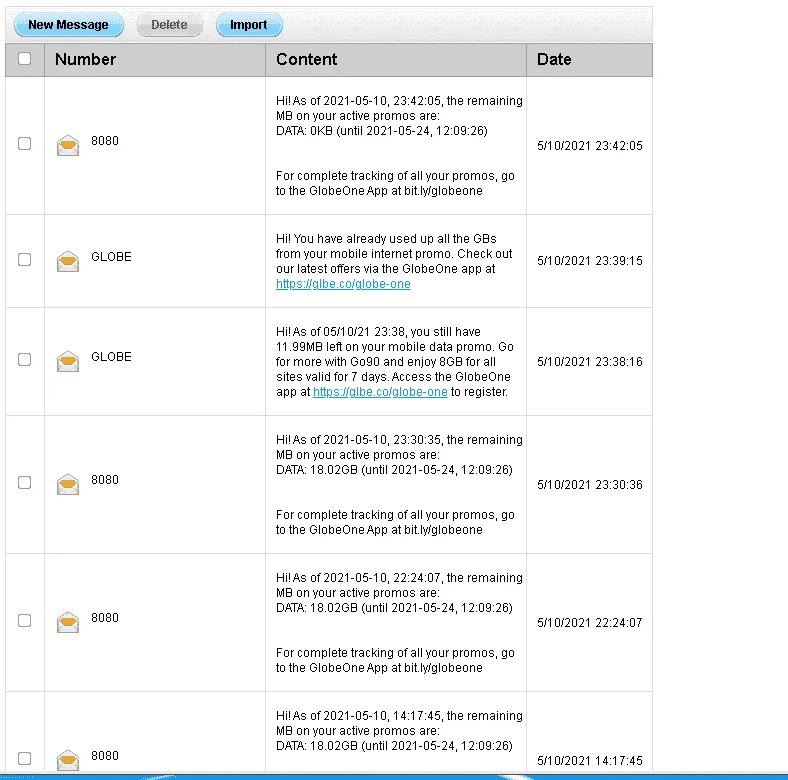Open envelope icon for 8080 message at 23:42:05

[68, 145]
